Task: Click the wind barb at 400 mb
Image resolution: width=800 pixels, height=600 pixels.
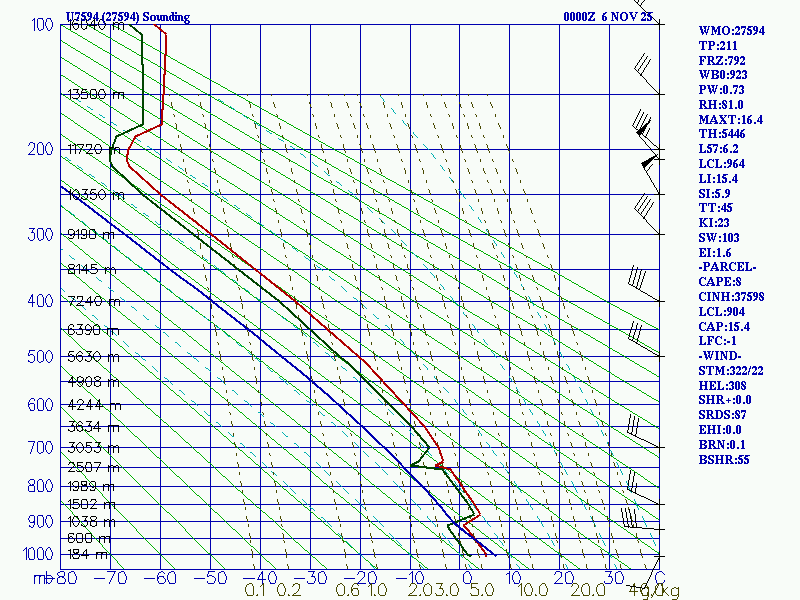Action: pyautogui.click(x=645, y=283)
